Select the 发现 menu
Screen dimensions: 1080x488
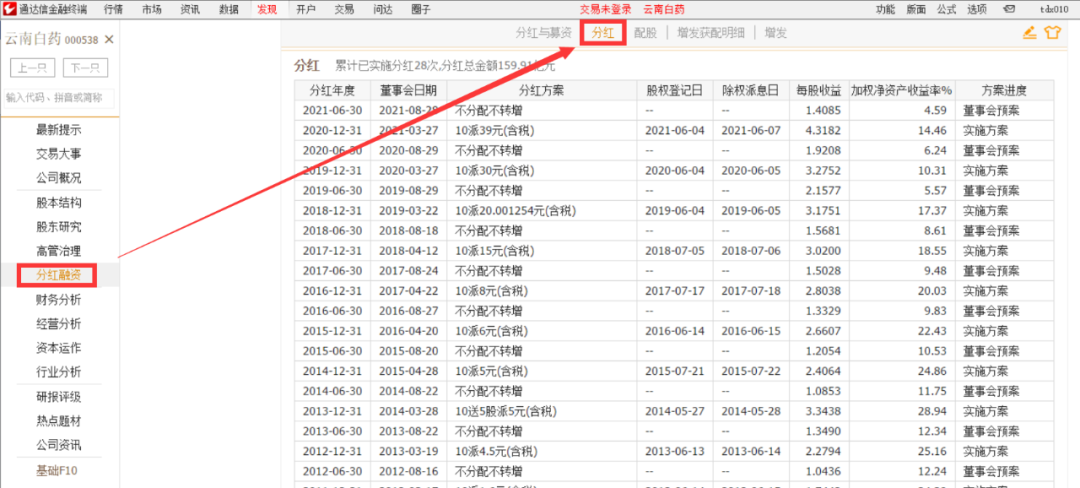point(267,9)
